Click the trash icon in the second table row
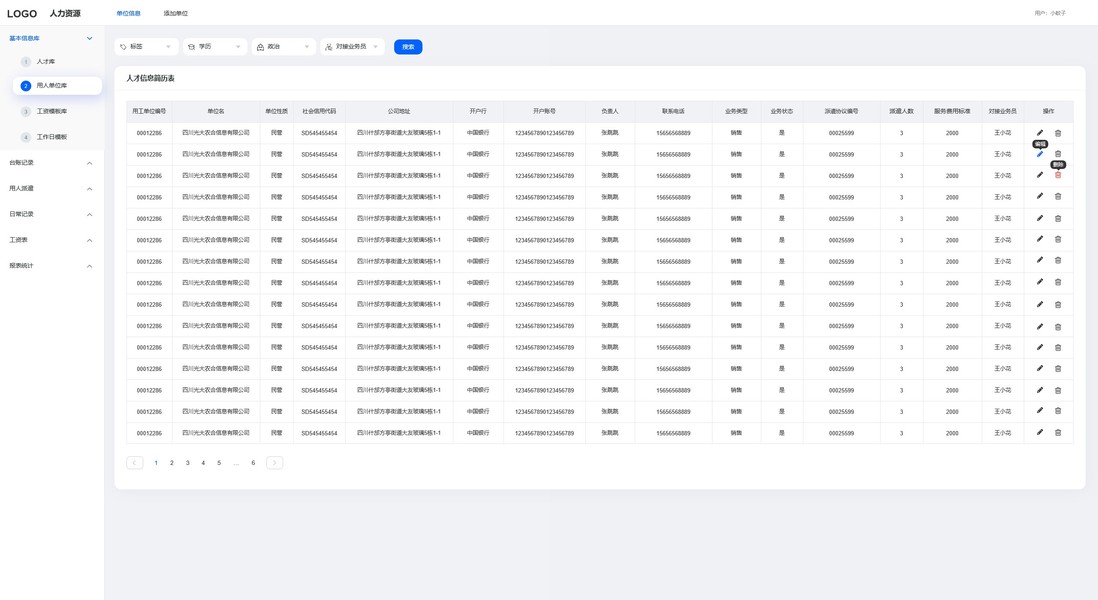Screen dimensions: 1098x600 [1058, 154]
